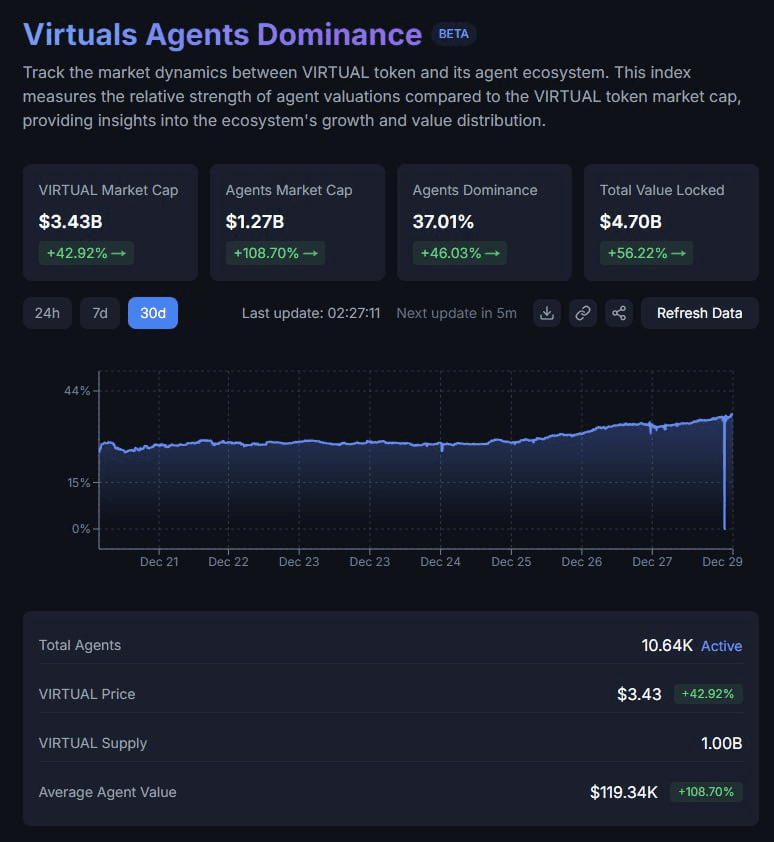
Task: Click the 44% y-axis label
Action: point(77,391)
